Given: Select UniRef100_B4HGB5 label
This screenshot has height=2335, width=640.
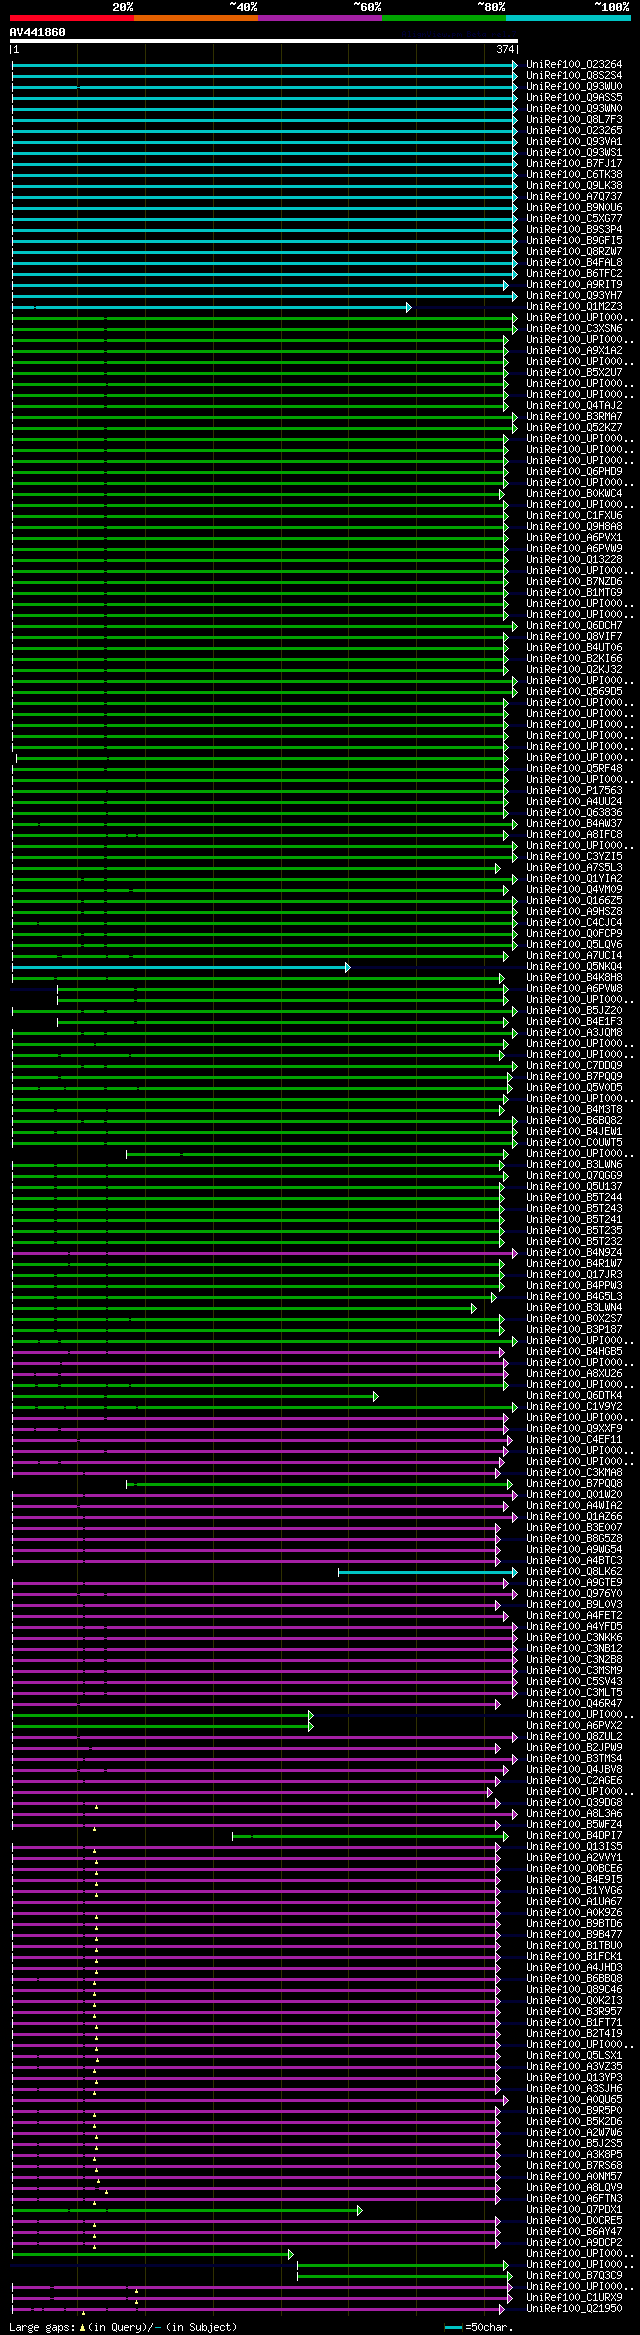Looking at the screenshot, I should coord(574,1351).
